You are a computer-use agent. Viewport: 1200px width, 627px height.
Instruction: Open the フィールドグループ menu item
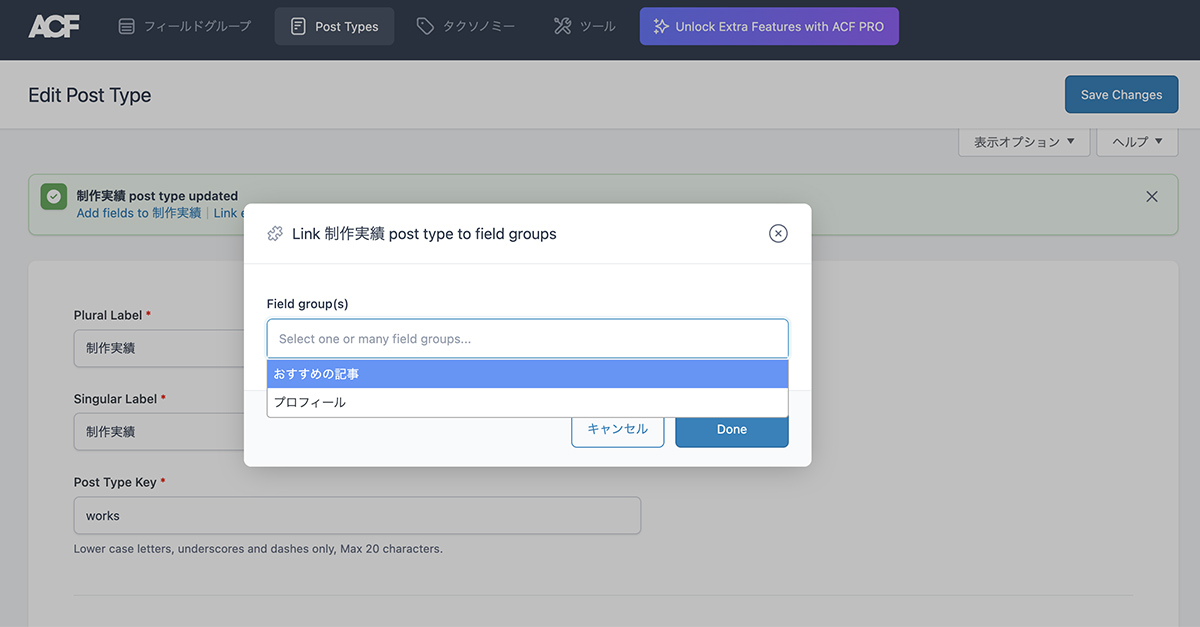pos(185,27)
